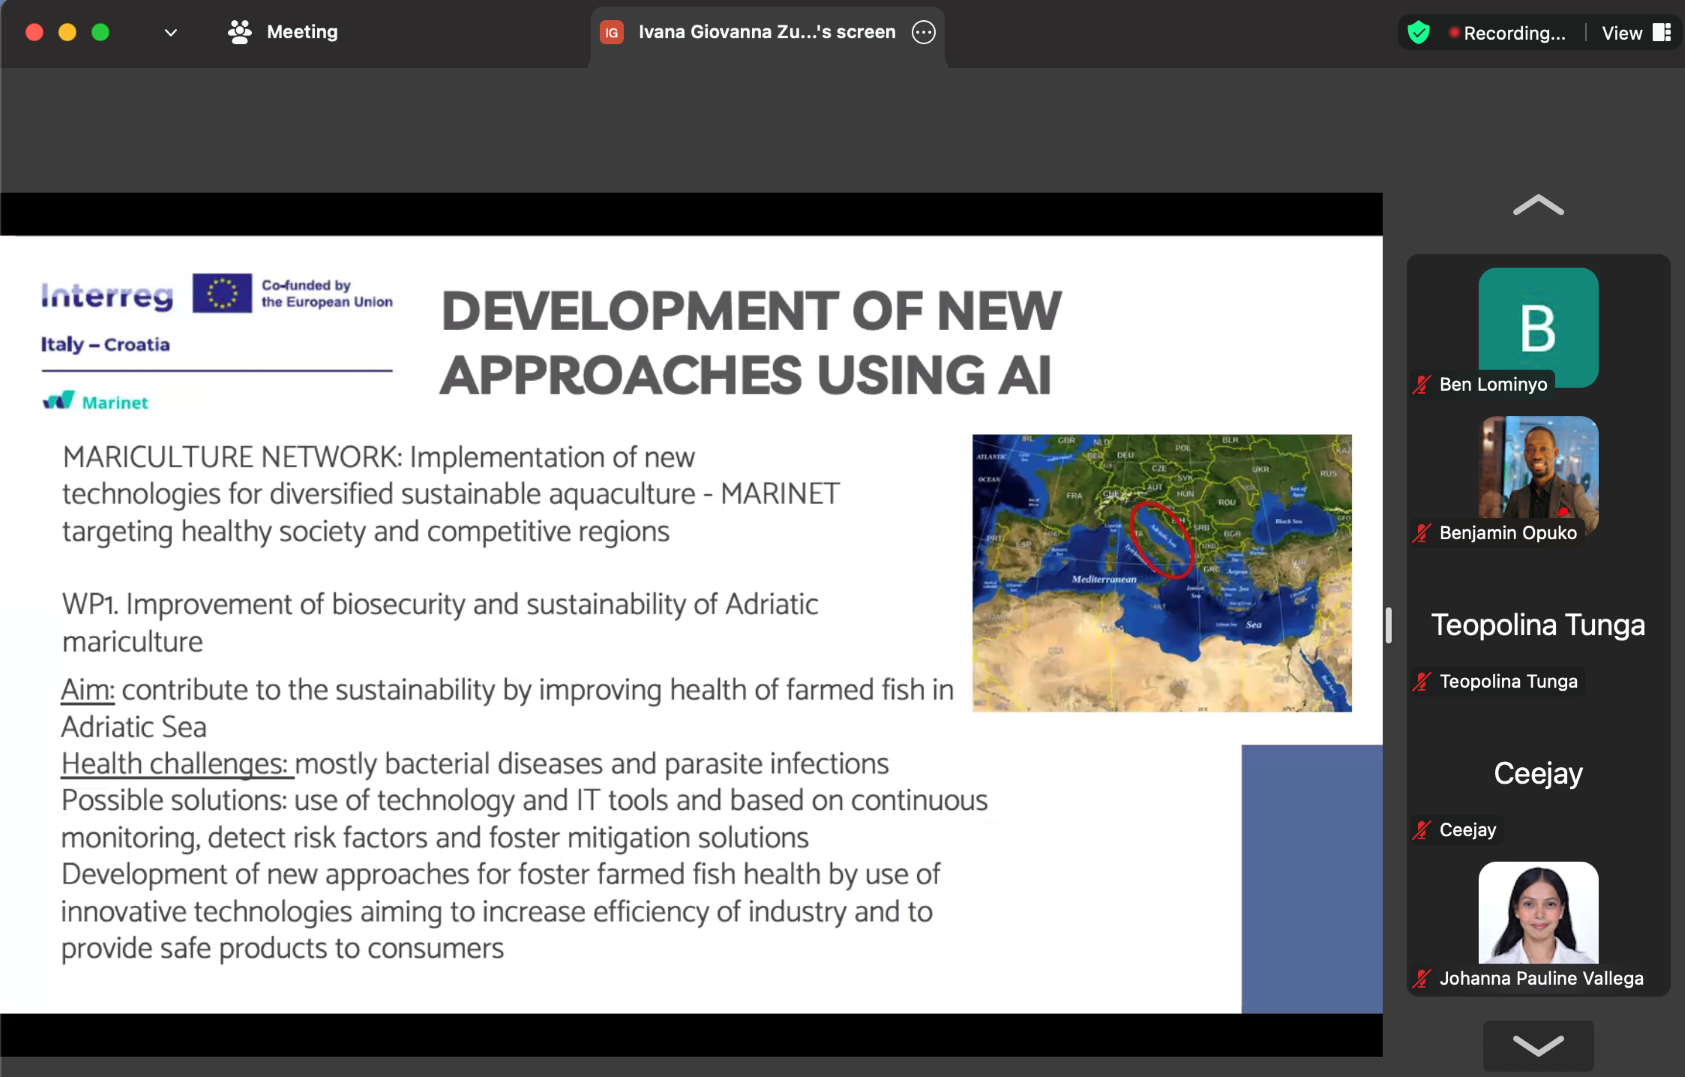The height and width of the screenshot is (1077, 1685).
Task: Click Johanna Pauline Vallega's muted mic icon
Action: point(1422,979)
